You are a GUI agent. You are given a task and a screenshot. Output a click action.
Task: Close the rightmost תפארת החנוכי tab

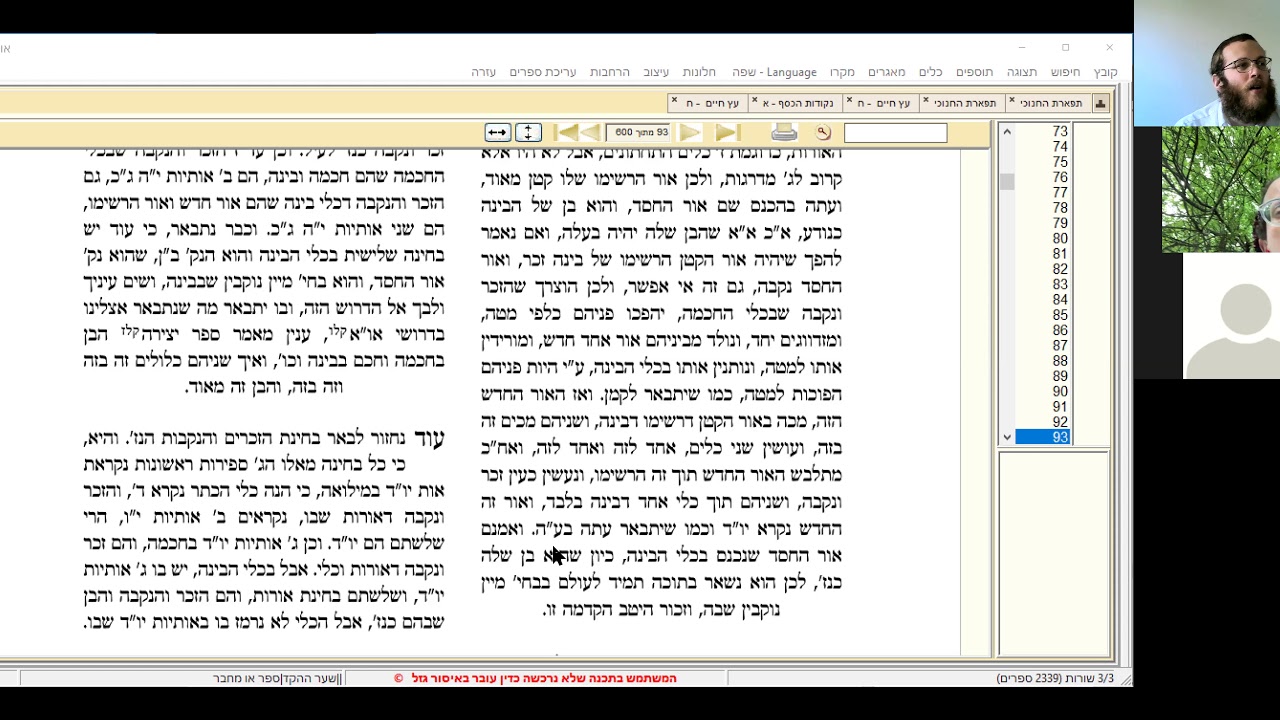1011,101
